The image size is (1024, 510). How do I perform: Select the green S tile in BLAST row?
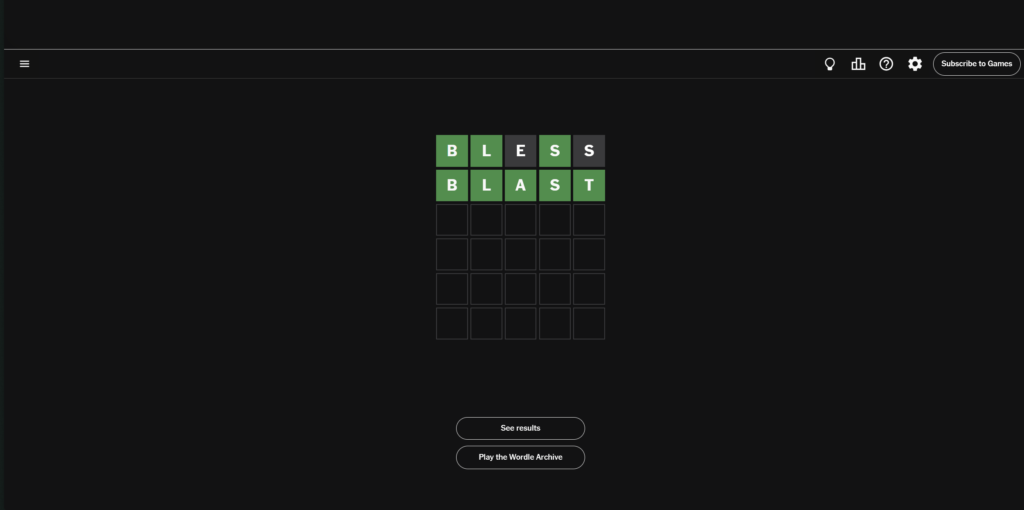point(555,185)
